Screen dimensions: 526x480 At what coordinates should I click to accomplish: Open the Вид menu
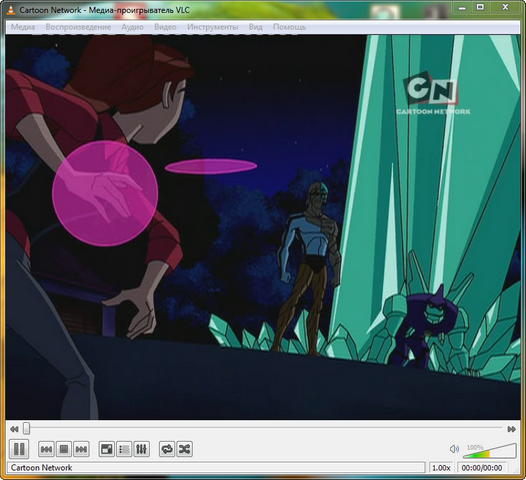tap(256, 27)
